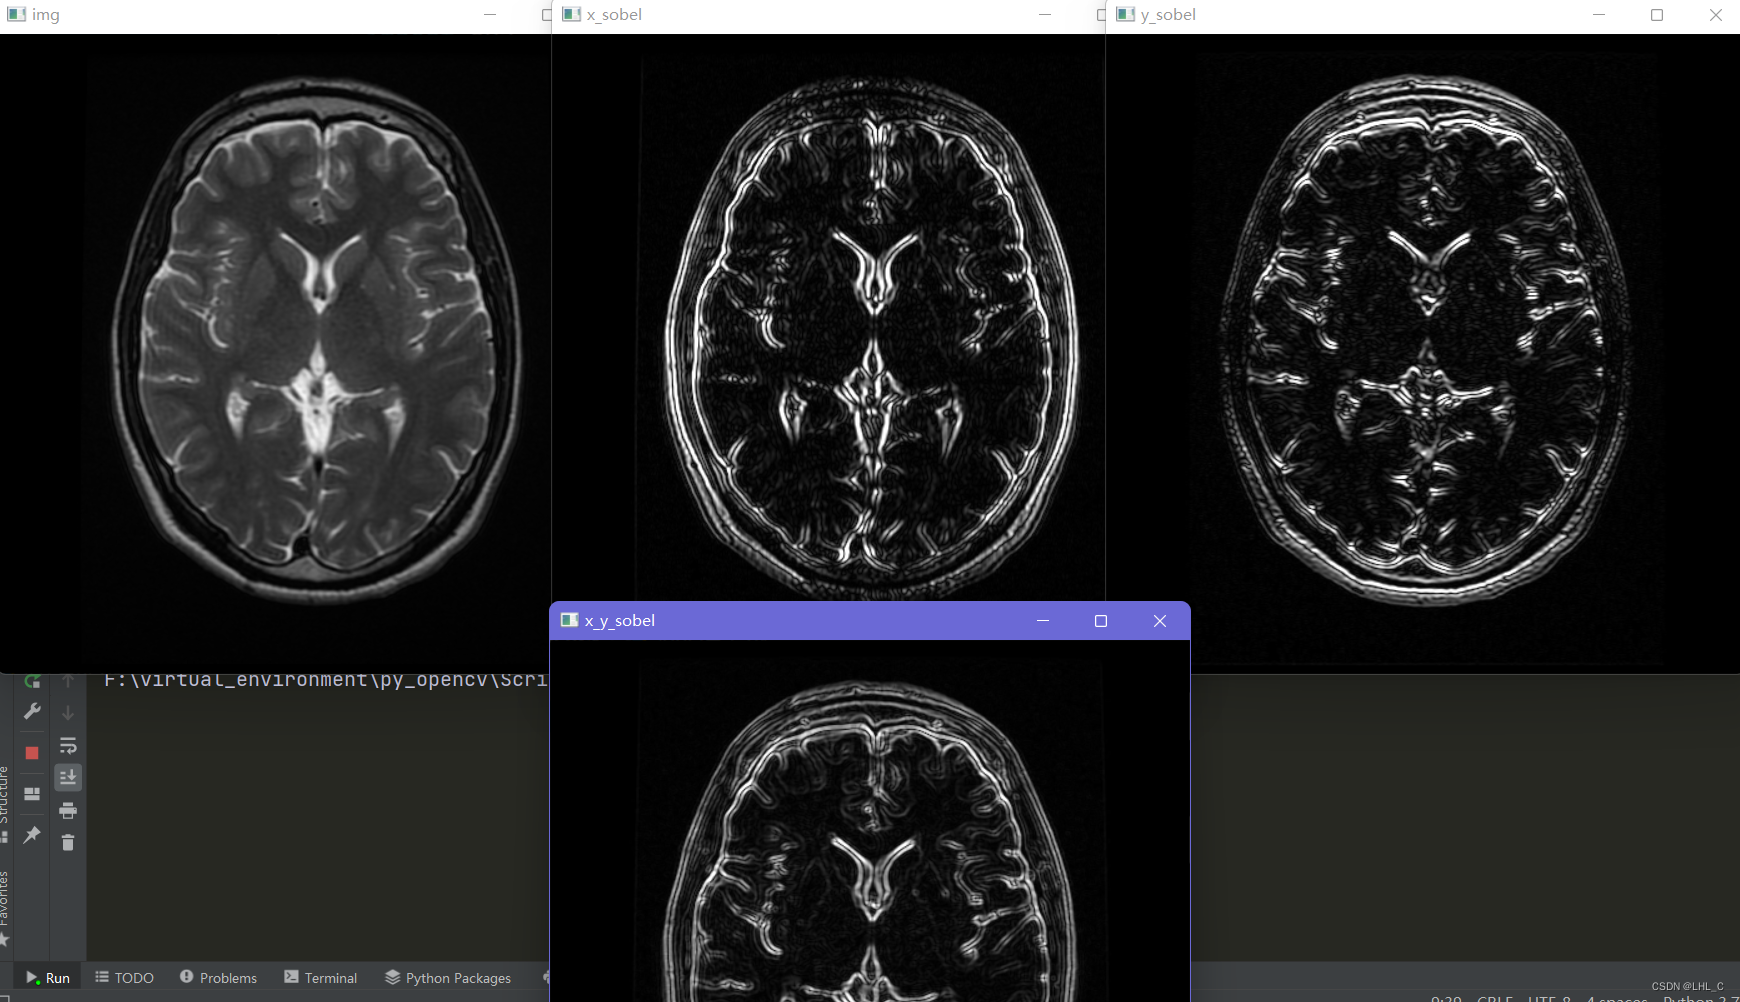Click the x_sobel window title
This screenshot has height=1002, width=1740.
click(x=614, y=15)
